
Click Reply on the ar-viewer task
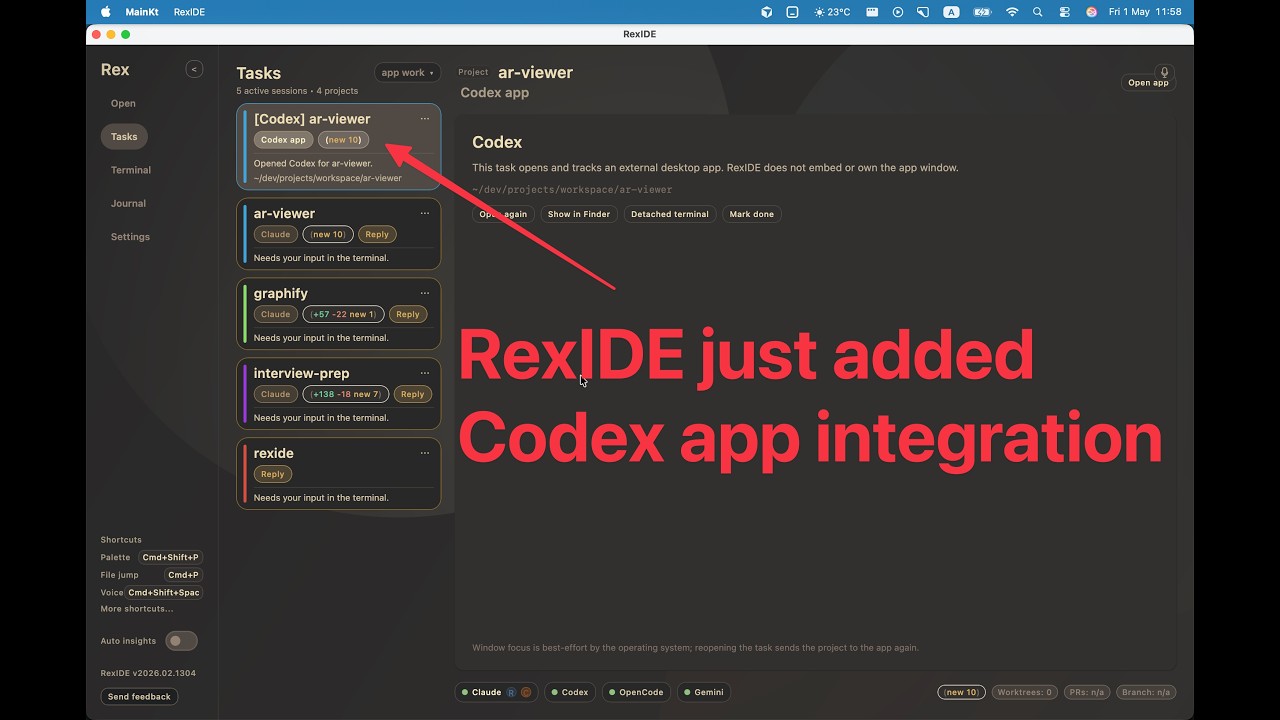(x=377, y=234)
